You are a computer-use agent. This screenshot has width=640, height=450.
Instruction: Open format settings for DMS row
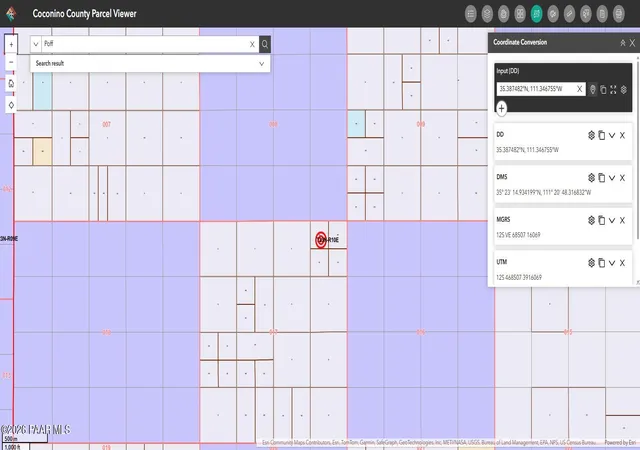(x=591, y=178)
